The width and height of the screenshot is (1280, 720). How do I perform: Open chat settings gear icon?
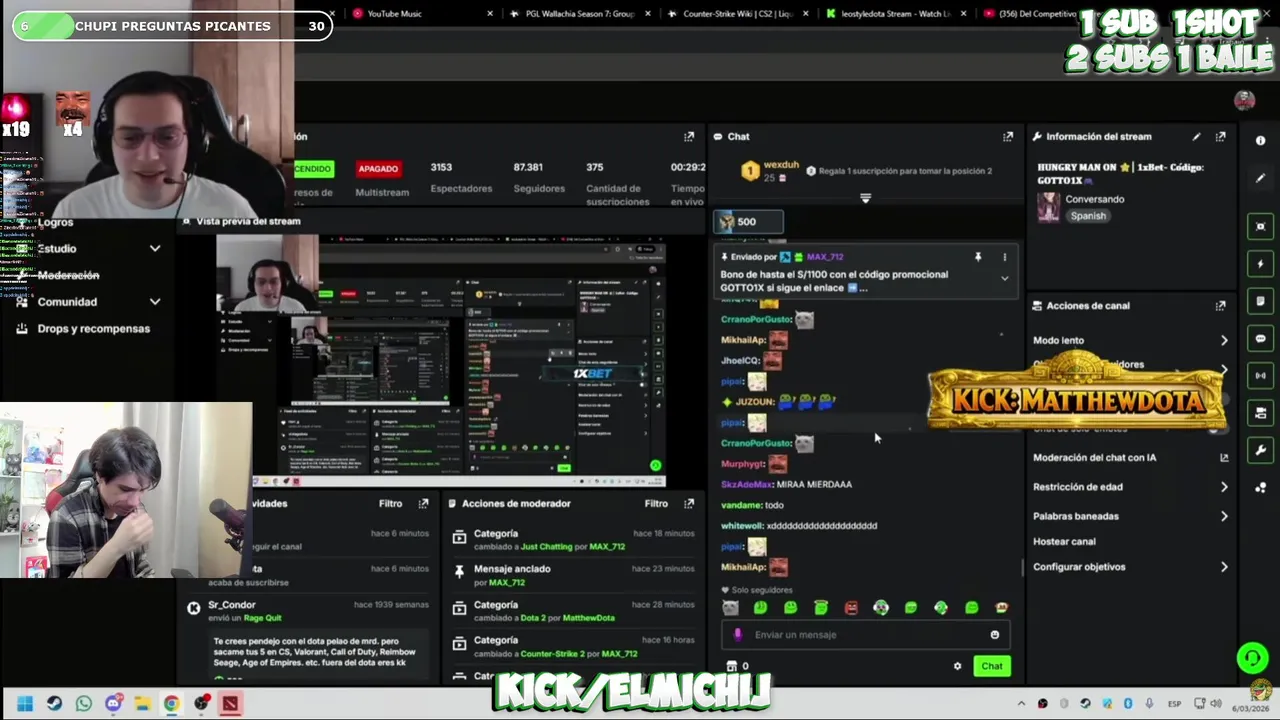click(957, 666)
